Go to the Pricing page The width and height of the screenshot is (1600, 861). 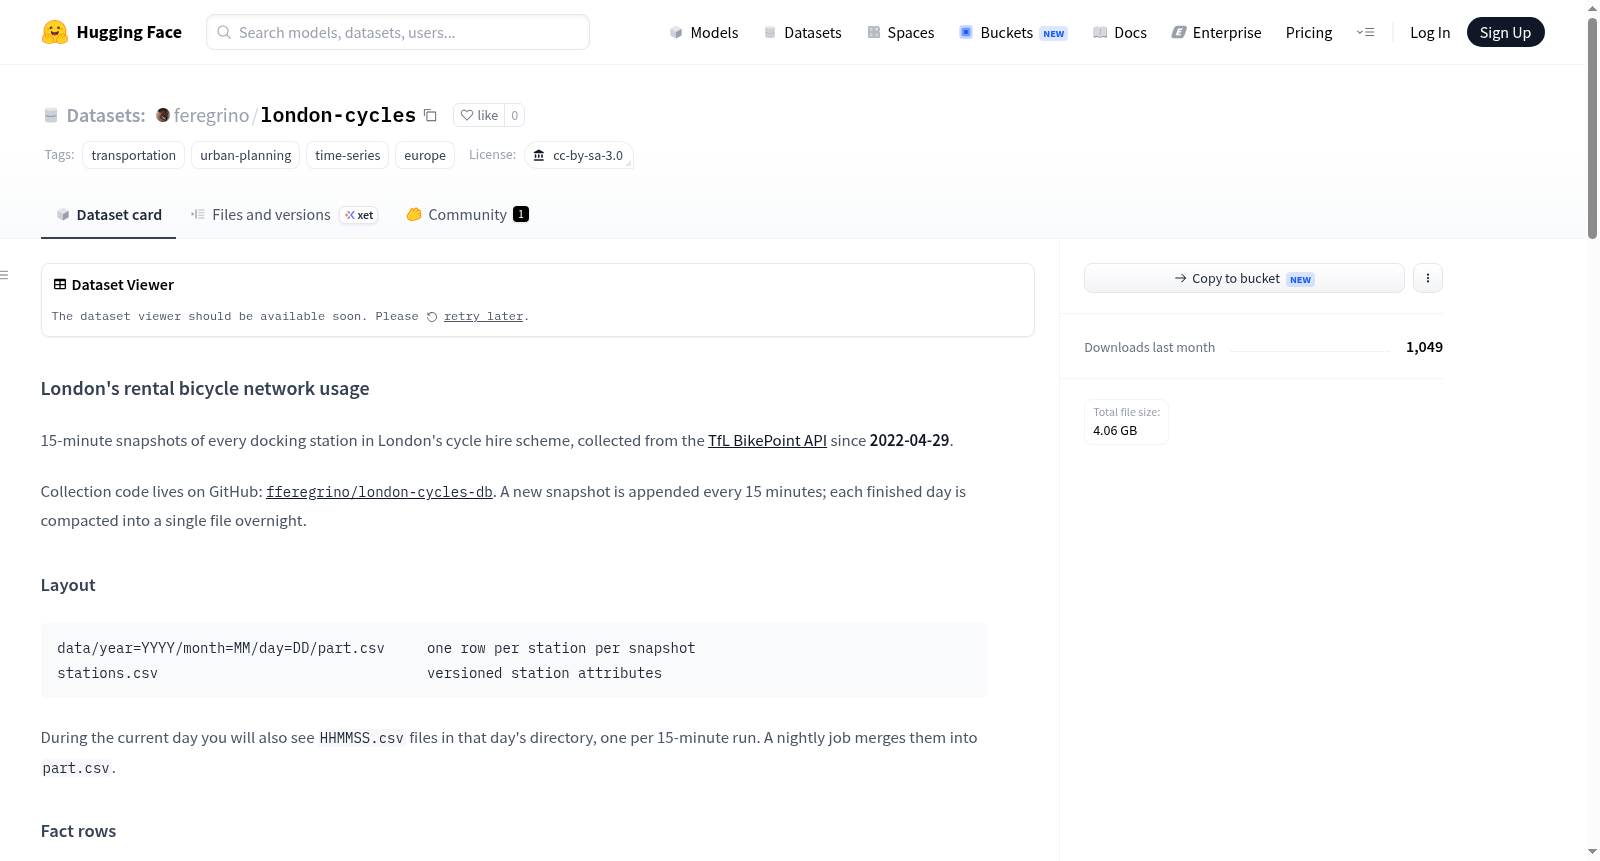(1309, 32)
